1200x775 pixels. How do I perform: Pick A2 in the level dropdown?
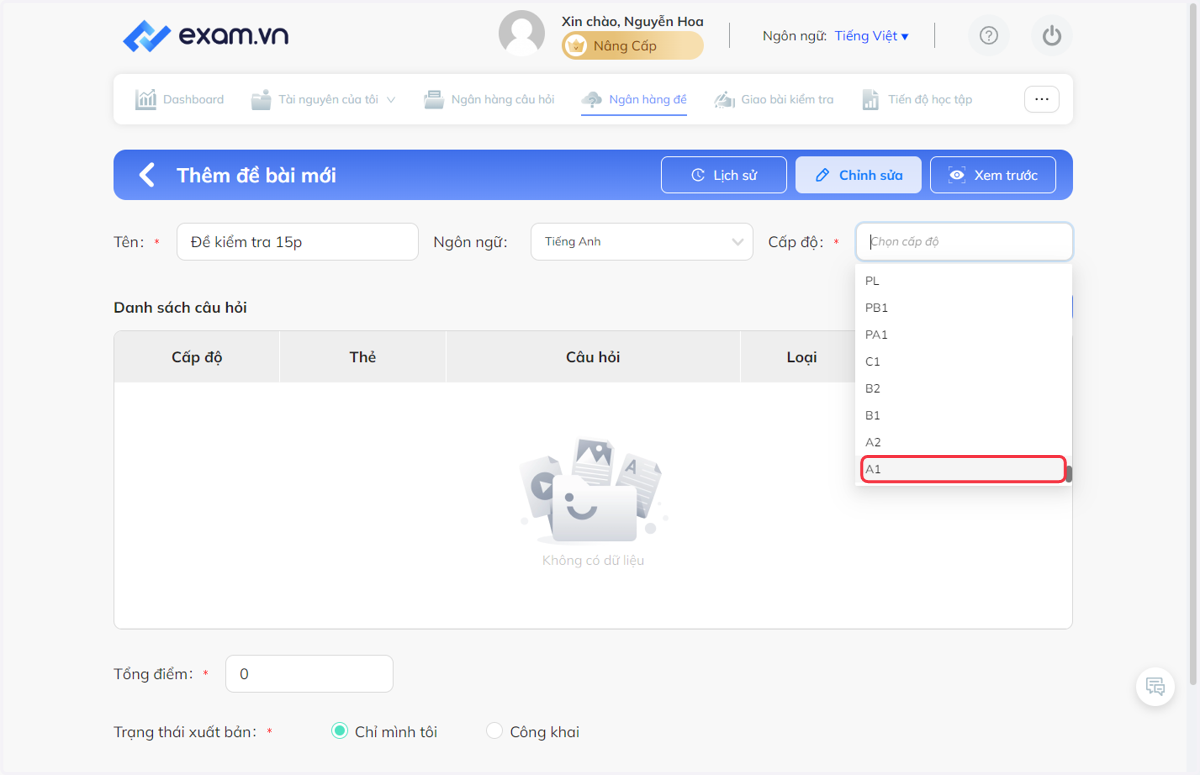coord(963,443)
